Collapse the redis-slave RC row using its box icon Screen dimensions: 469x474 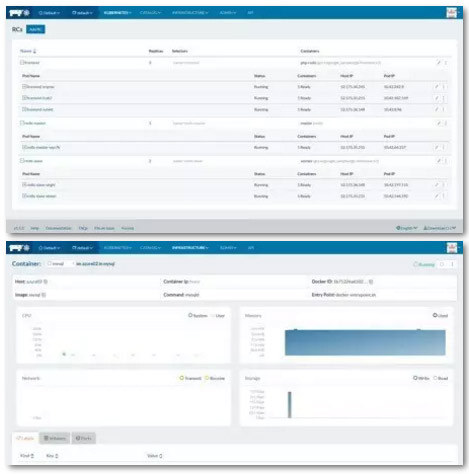22,161
